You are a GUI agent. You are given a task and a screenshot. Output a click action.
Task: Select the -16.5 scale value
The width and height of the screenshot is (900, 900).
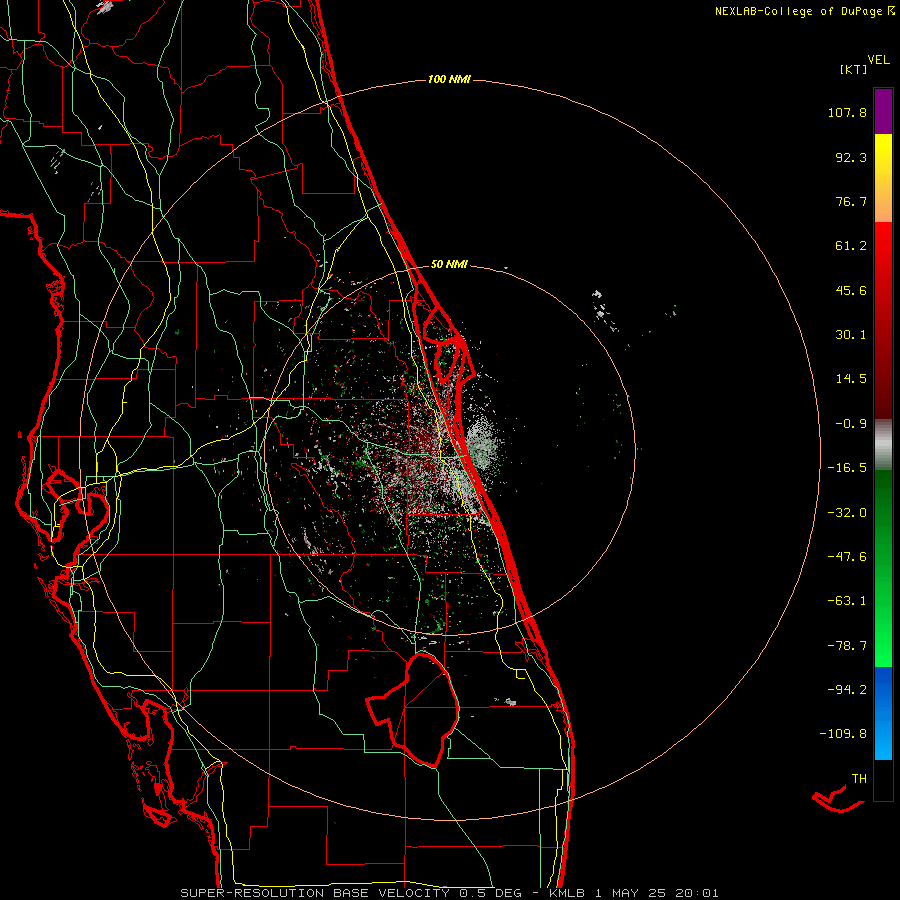point(847,468)
